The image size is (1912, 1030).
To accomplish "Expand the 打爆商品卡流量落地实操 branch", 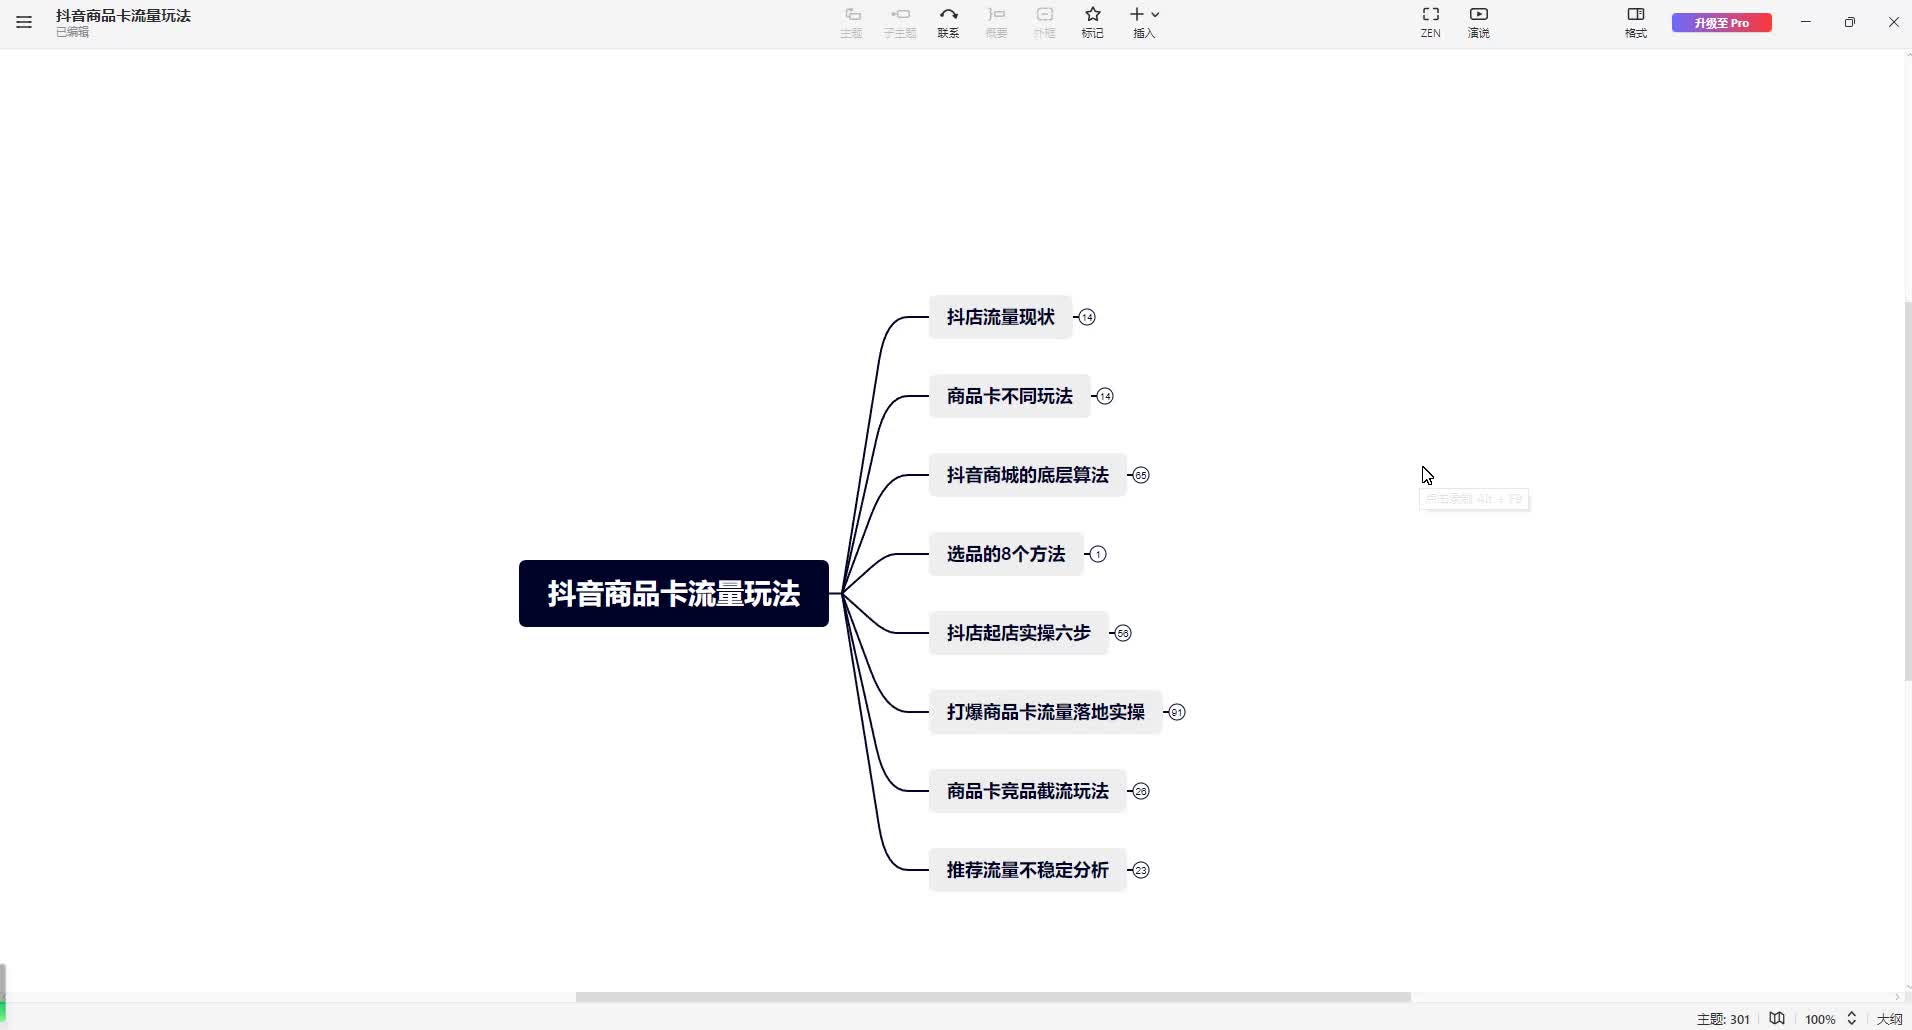I will (1177, 712).
